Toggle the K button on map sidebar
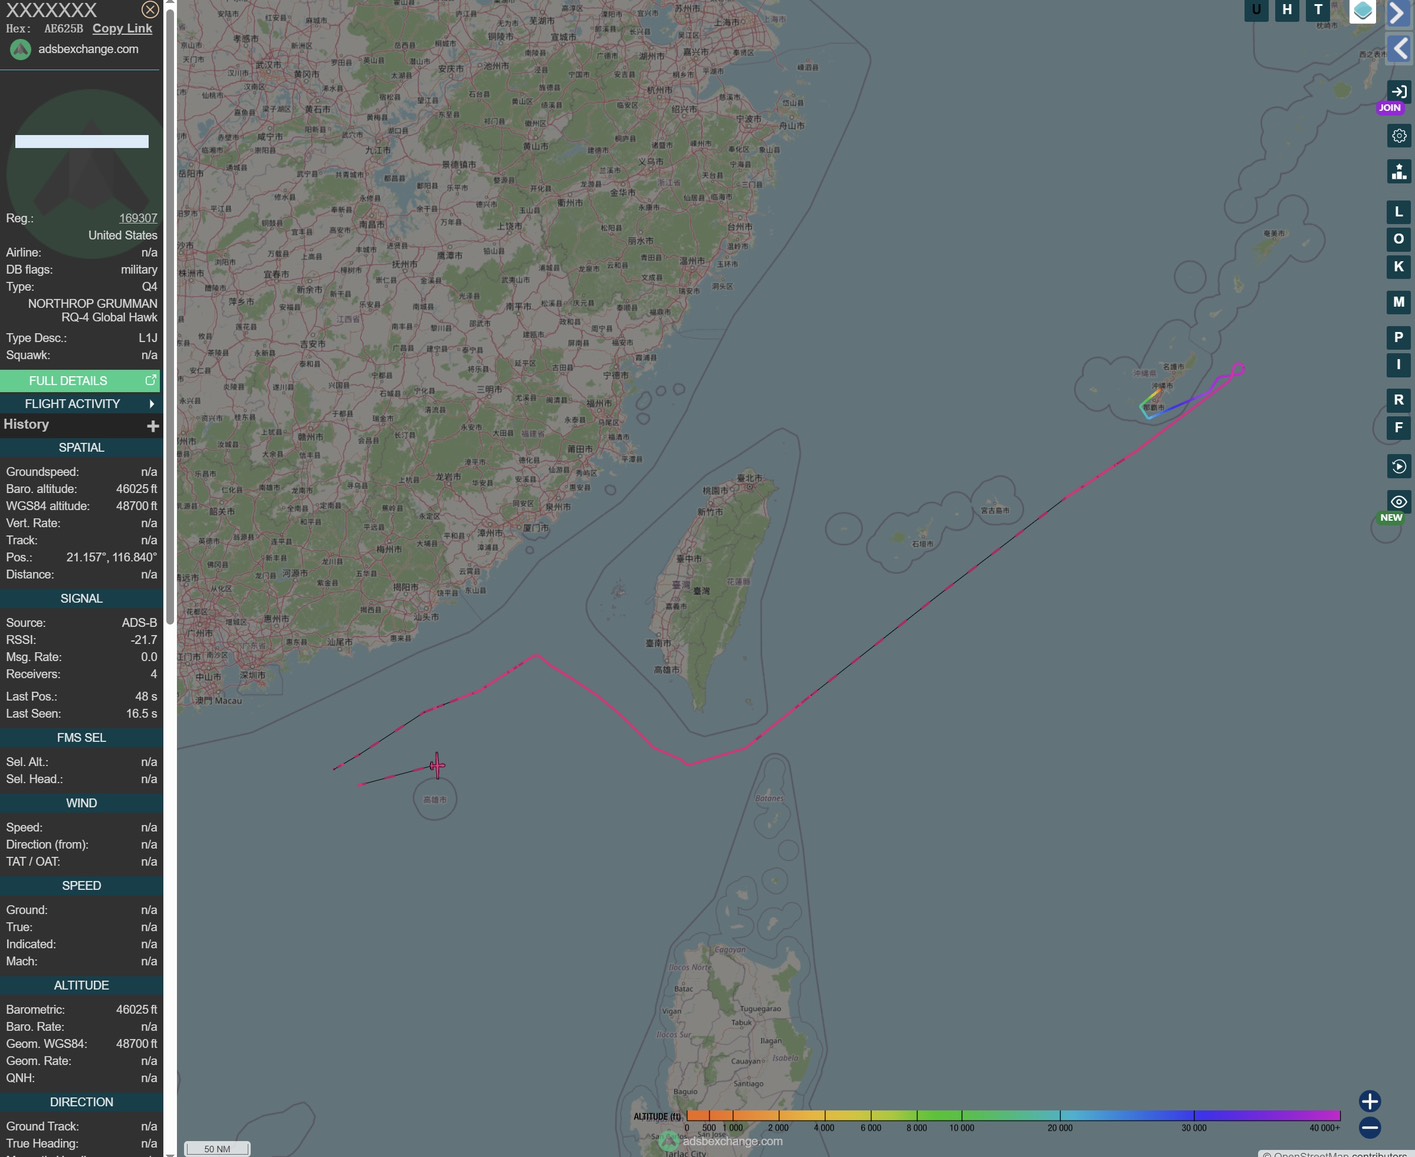The image size is (1415, 1157). click(x=1398, y=267)
